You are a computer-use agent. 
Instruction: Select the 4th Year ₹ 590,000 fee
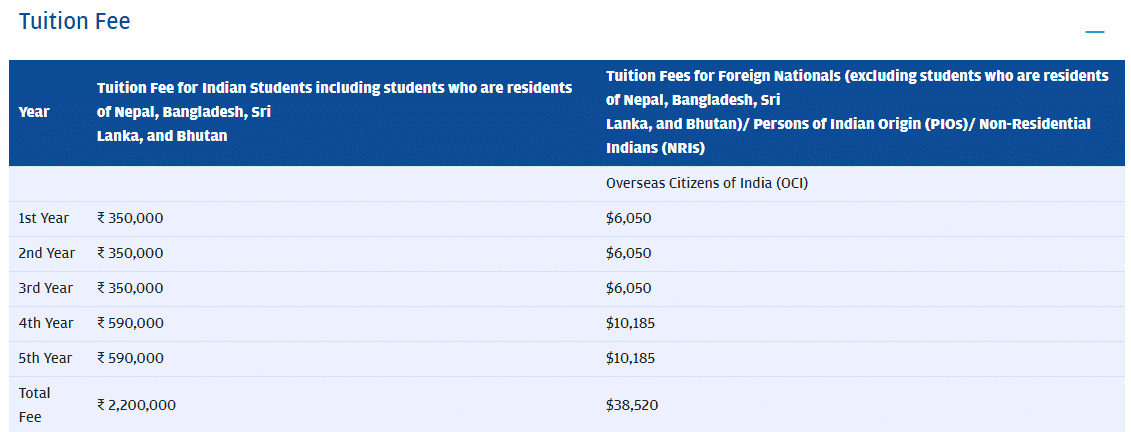click(x=130, y=323)
